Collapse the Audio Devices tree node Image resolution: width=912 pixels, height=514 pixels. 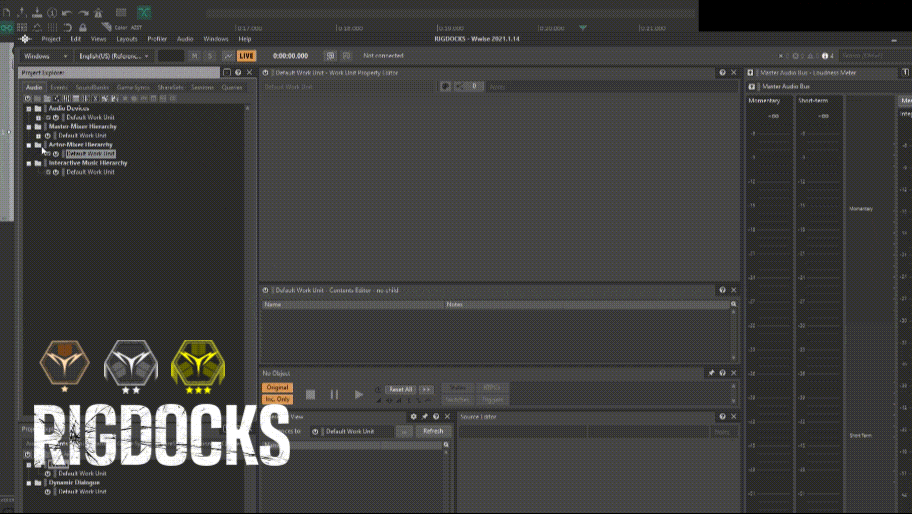tap(28, 109)
